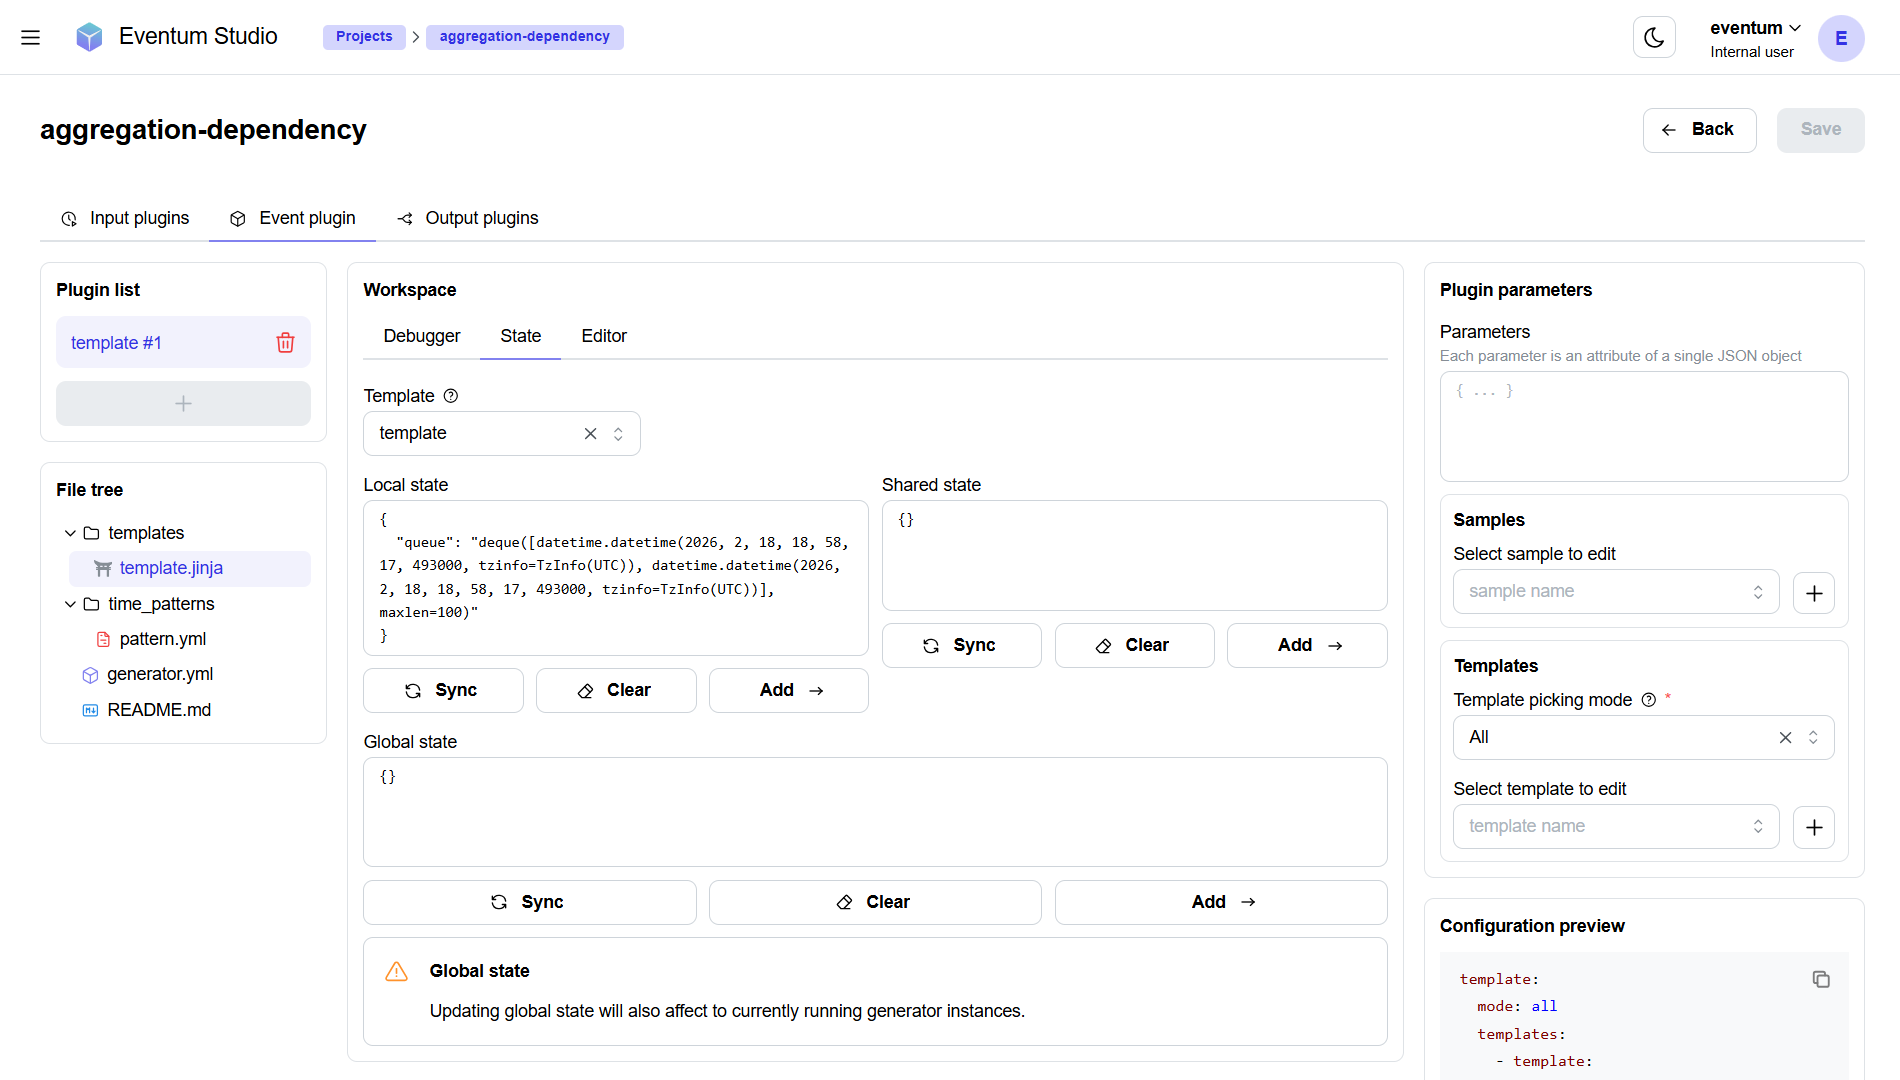This screenshot has height=1080, width=1900.
Task: Click the plus icon in Plugin list
Action: (x=183, y=403)
